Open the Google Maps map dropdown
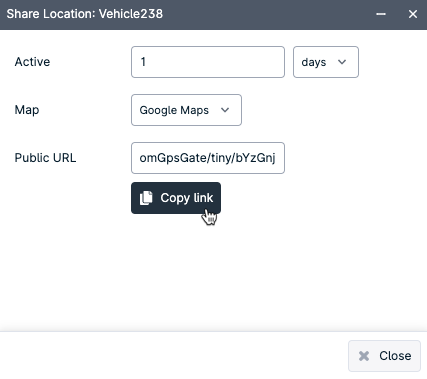The image size is (427, 379). (x=186, y=110)
